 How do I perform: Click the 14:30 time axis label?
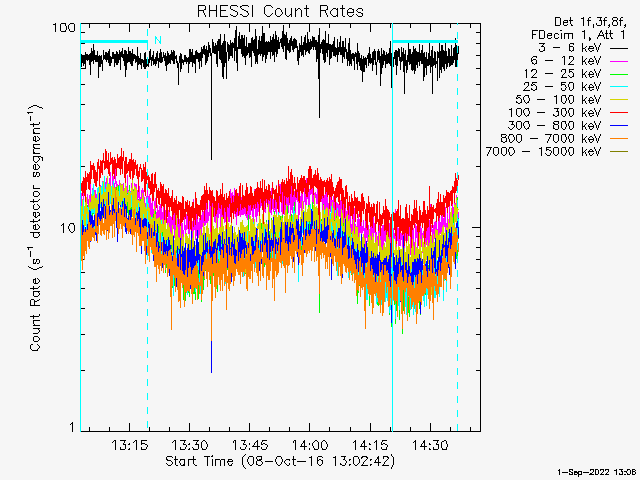tap(430, 445)
